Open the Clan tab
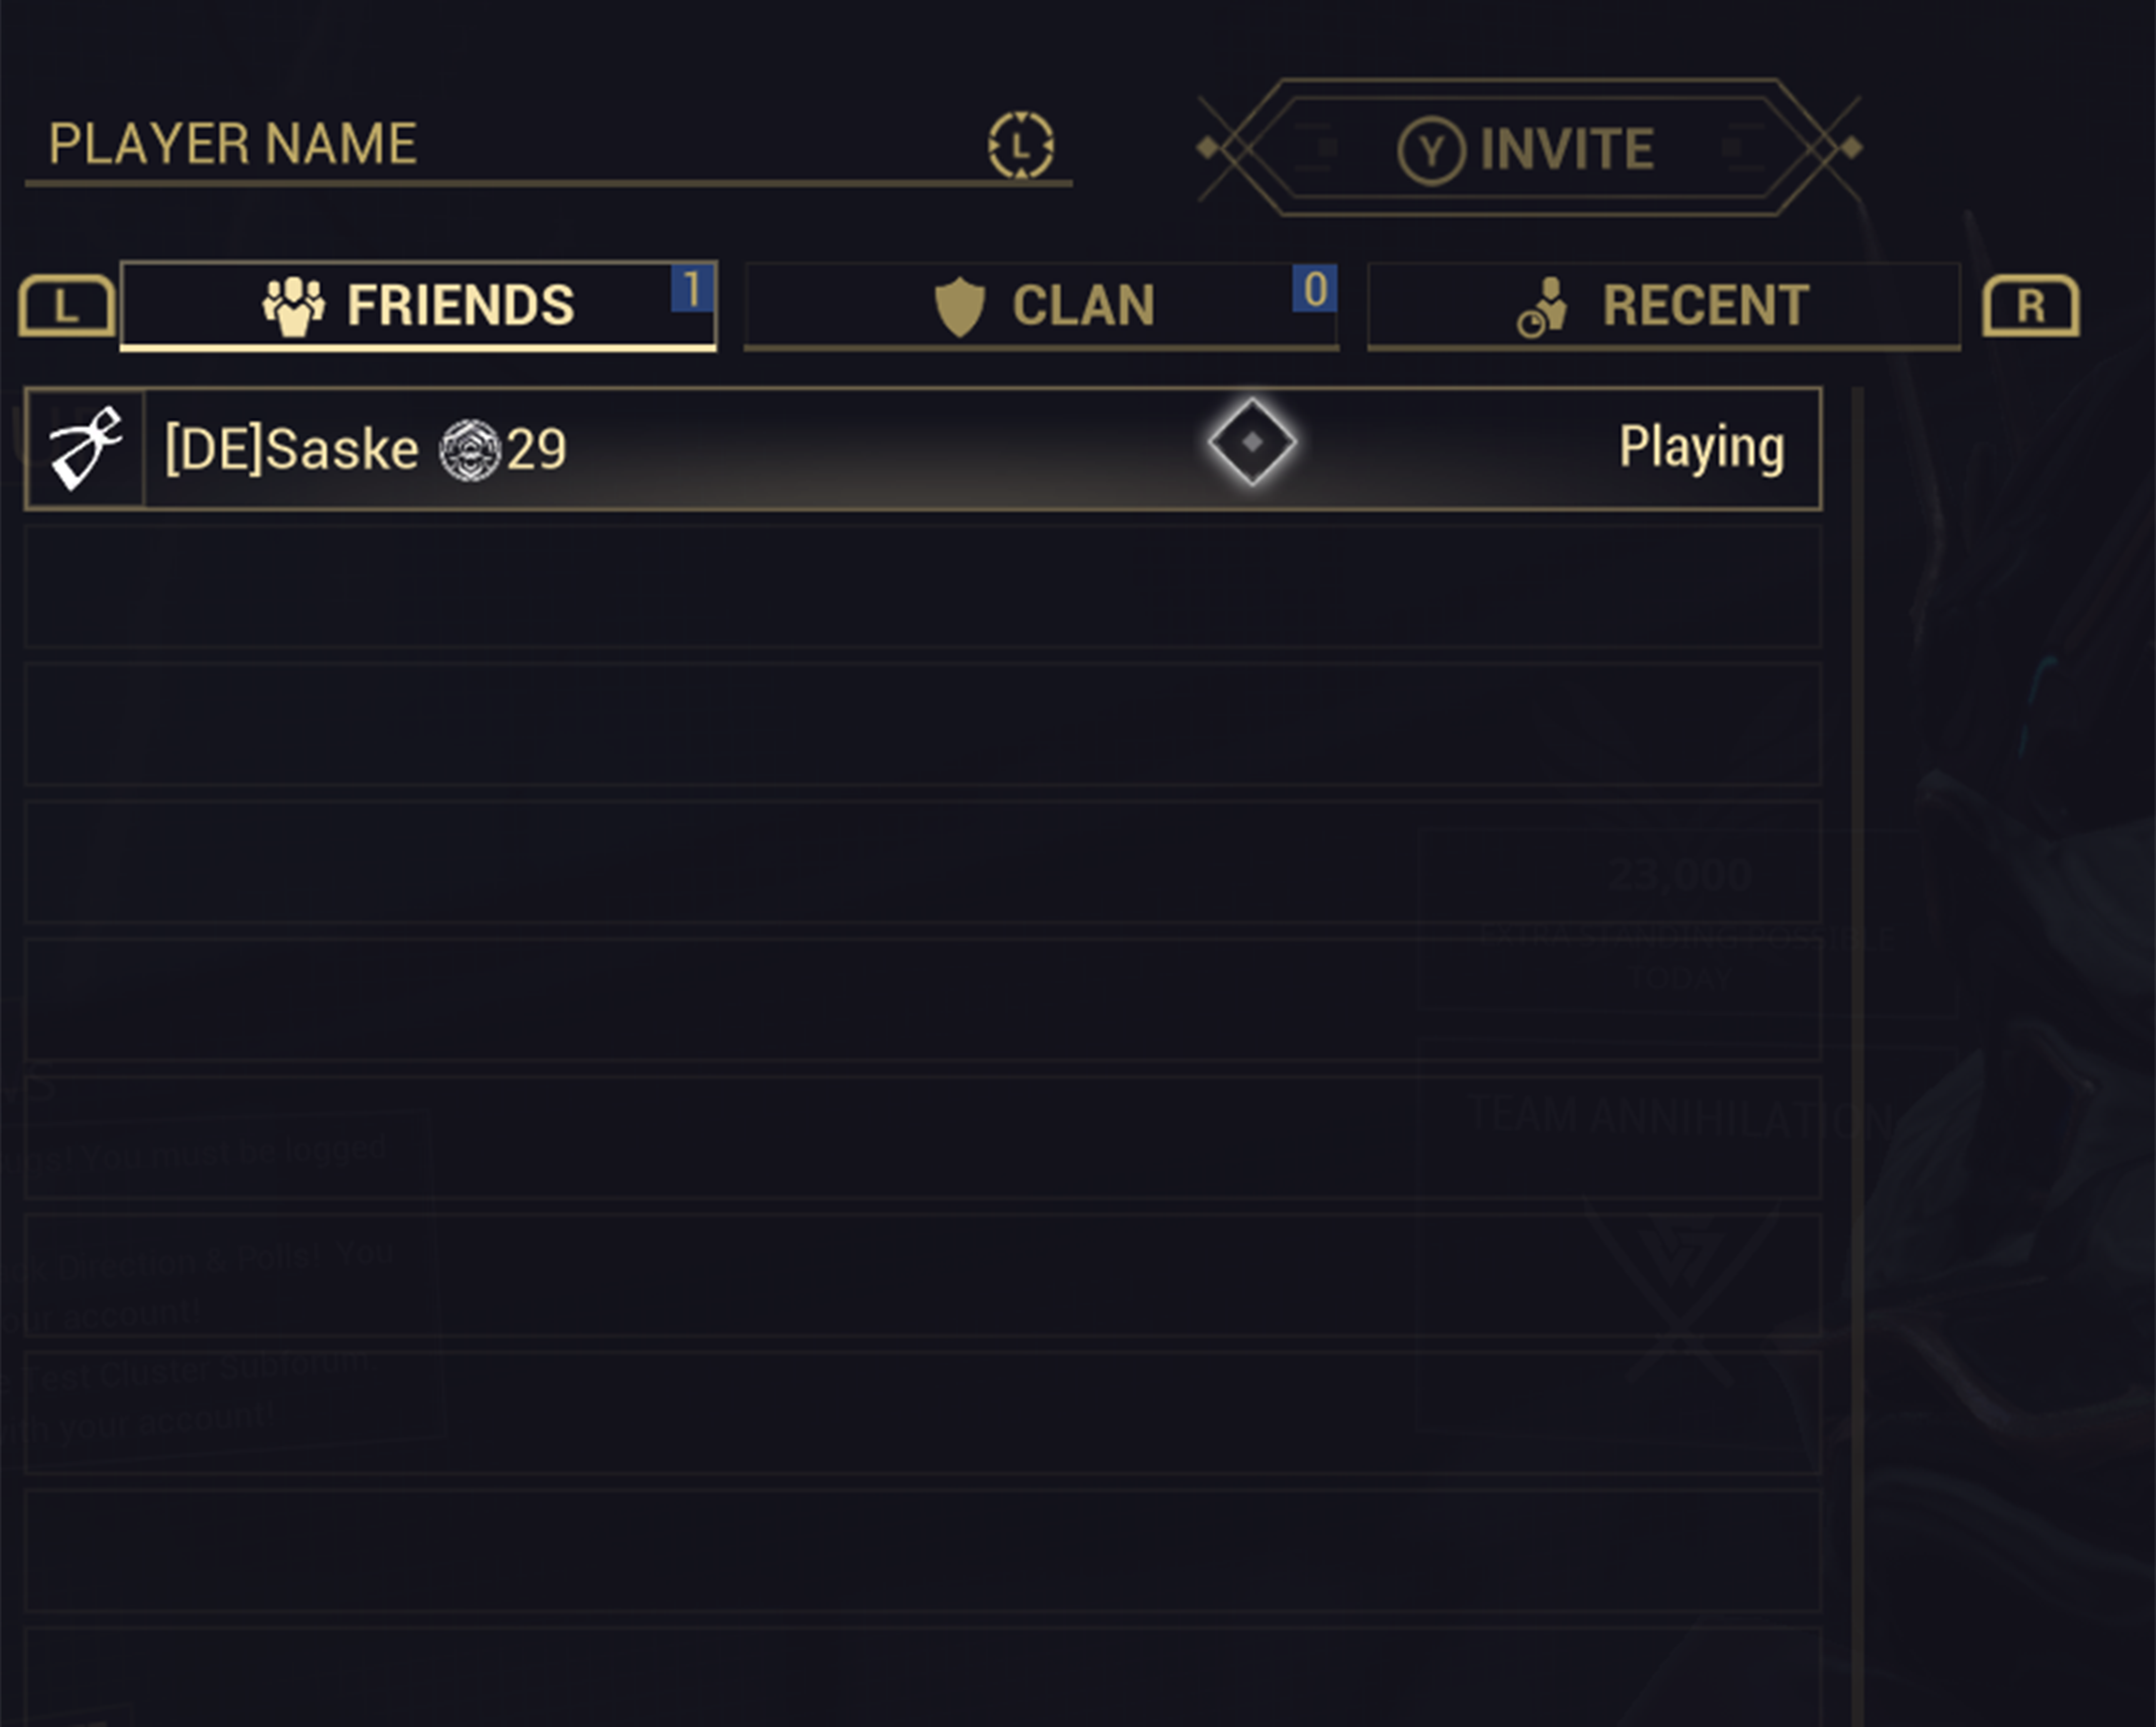Viewport: 2156px width, 1727px height. [x=1041, y=306]
